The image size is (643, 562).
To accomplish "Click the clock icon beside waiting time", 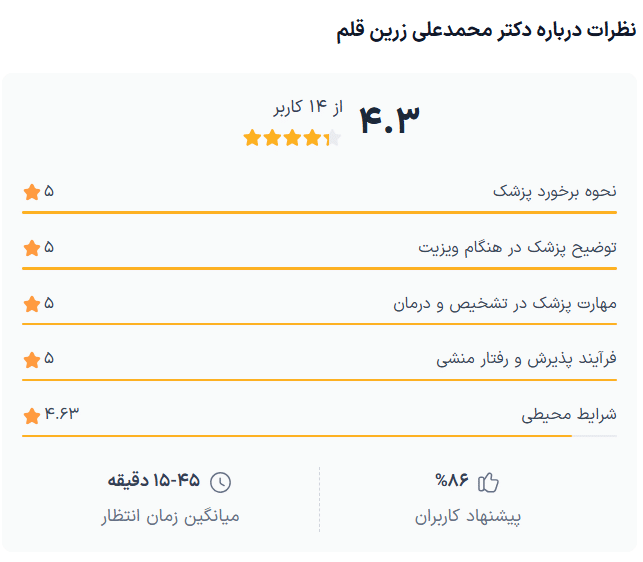I will click(x=220, y=483).
